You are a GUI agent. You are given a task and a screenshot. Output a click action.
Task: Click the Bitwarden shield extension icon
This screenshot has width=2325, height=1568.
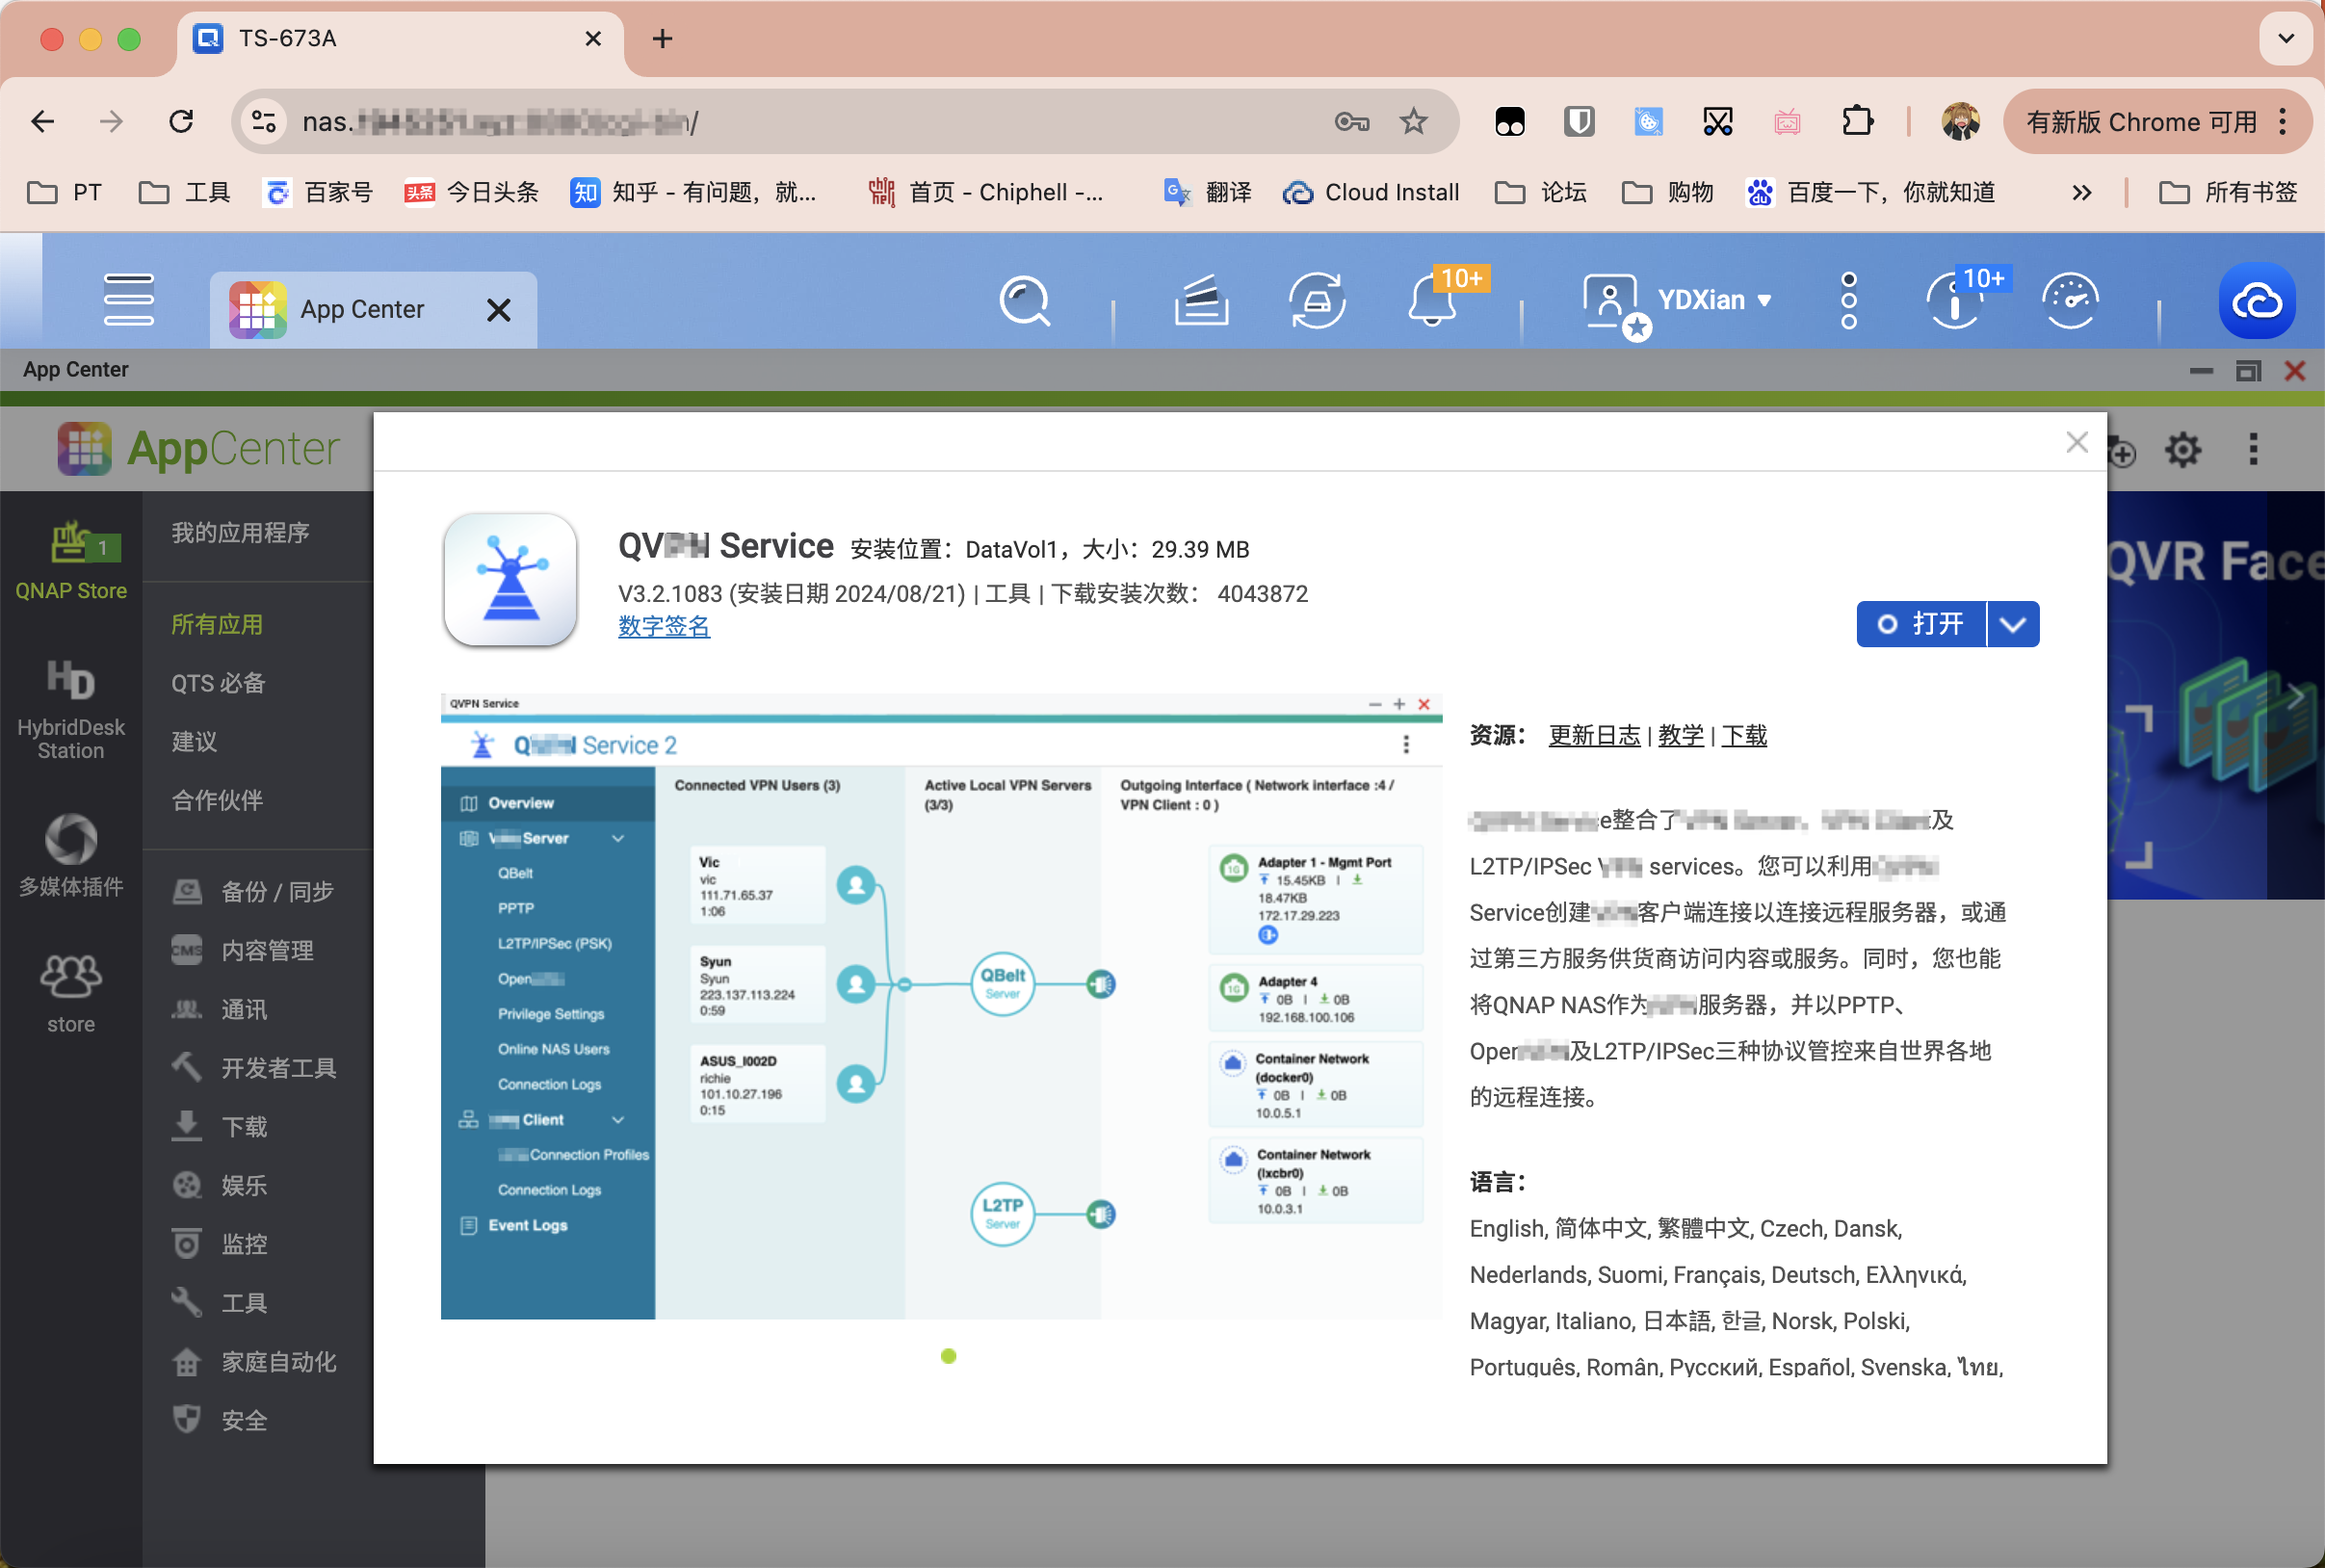coord(1579,122)
